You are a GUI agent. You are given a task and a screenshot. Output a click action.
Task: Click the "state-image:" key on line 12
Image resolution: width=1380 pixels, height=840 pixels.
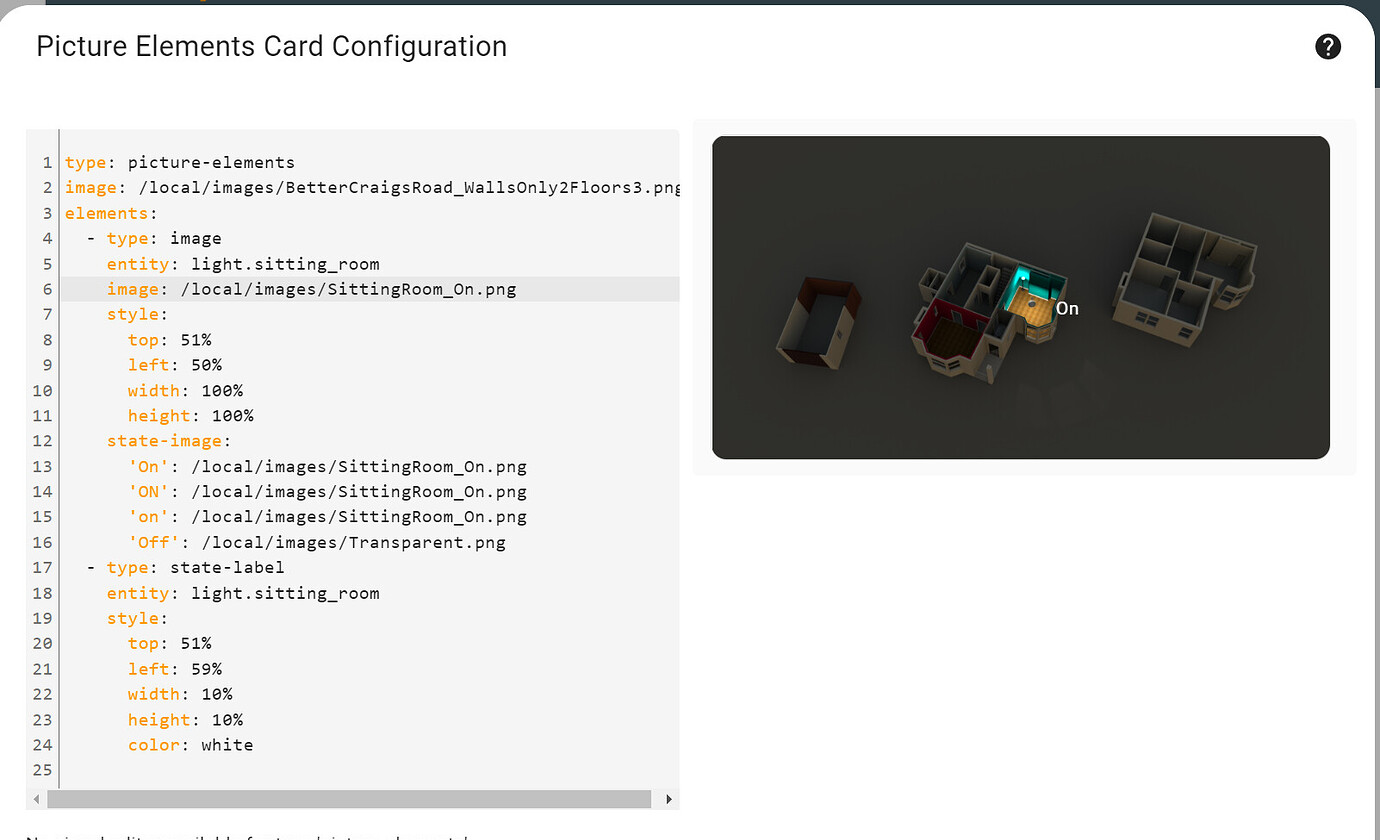point(166,440)
